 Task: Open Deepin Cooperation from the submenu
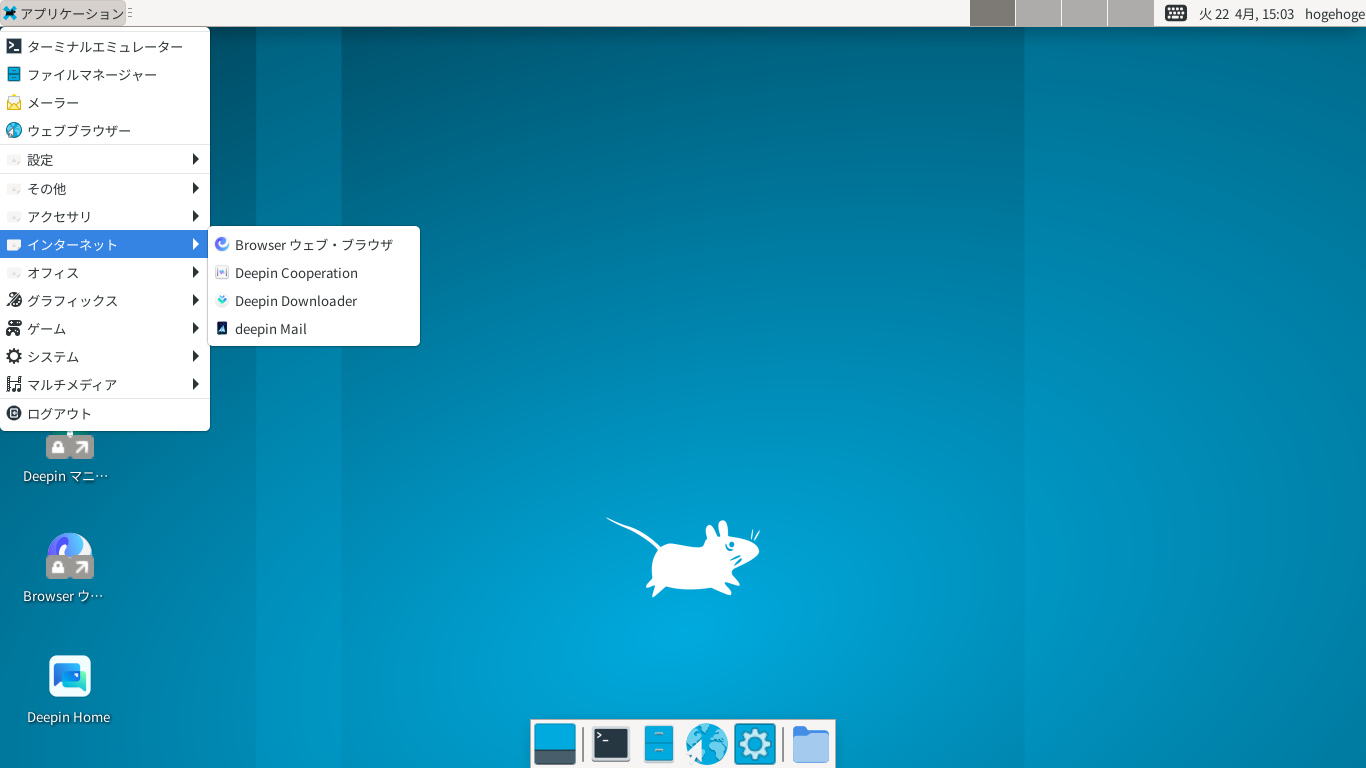click(314, 272)
